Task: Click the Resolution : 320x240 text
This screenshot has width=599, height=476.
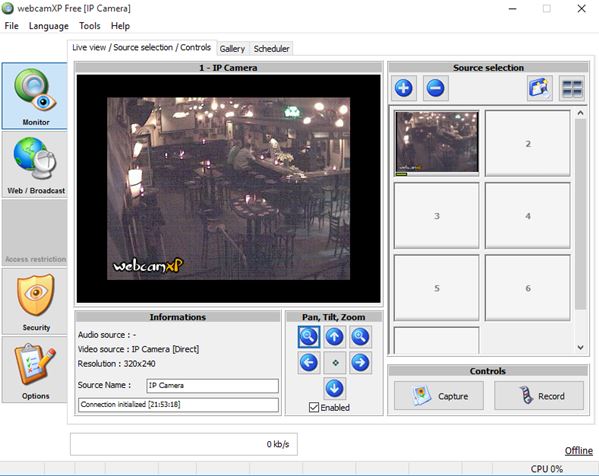Action: (x=117, y=363)
